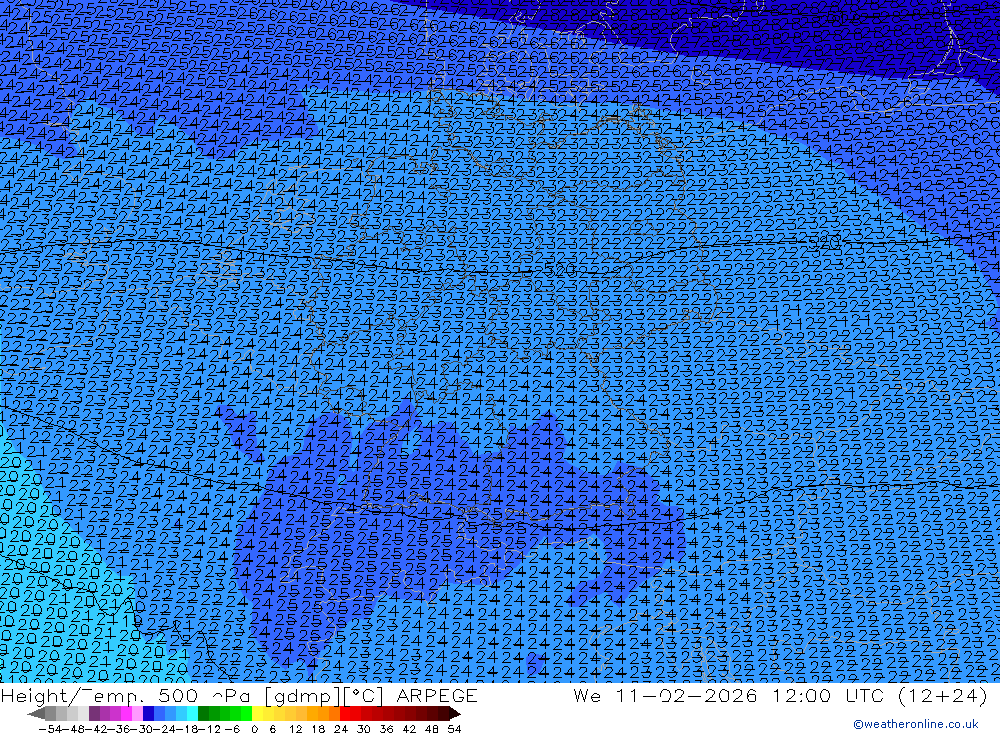The image size is (1000, 733).
Task: Click the orange 18 legend swatch
Action: pyautogui.click(x=323, y=713)
